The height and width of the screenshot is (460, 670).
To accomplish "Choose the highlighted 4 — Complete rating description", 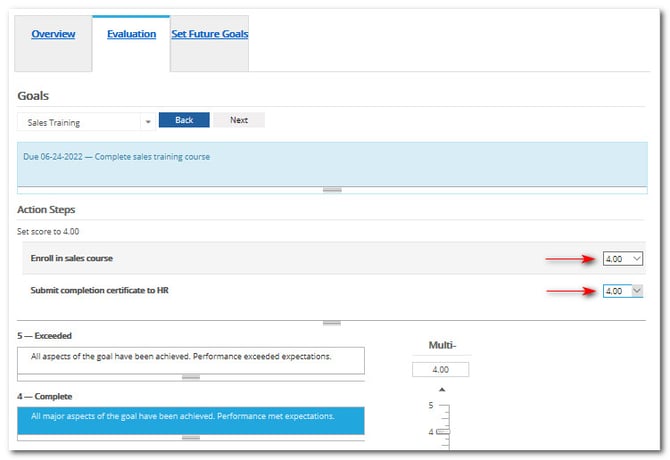I will pos(190,417).
